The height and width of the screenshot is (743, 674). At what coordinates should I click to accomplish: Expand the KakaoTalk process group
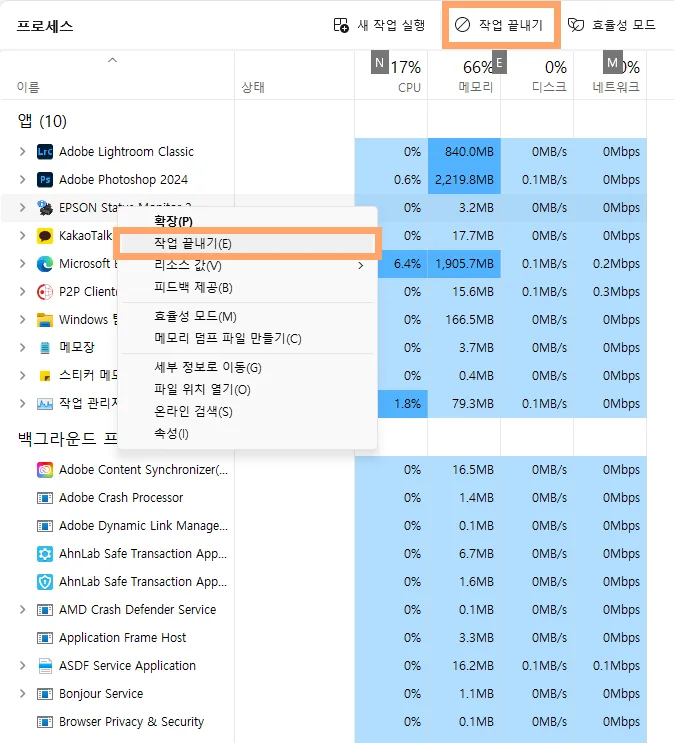point(22,236)
